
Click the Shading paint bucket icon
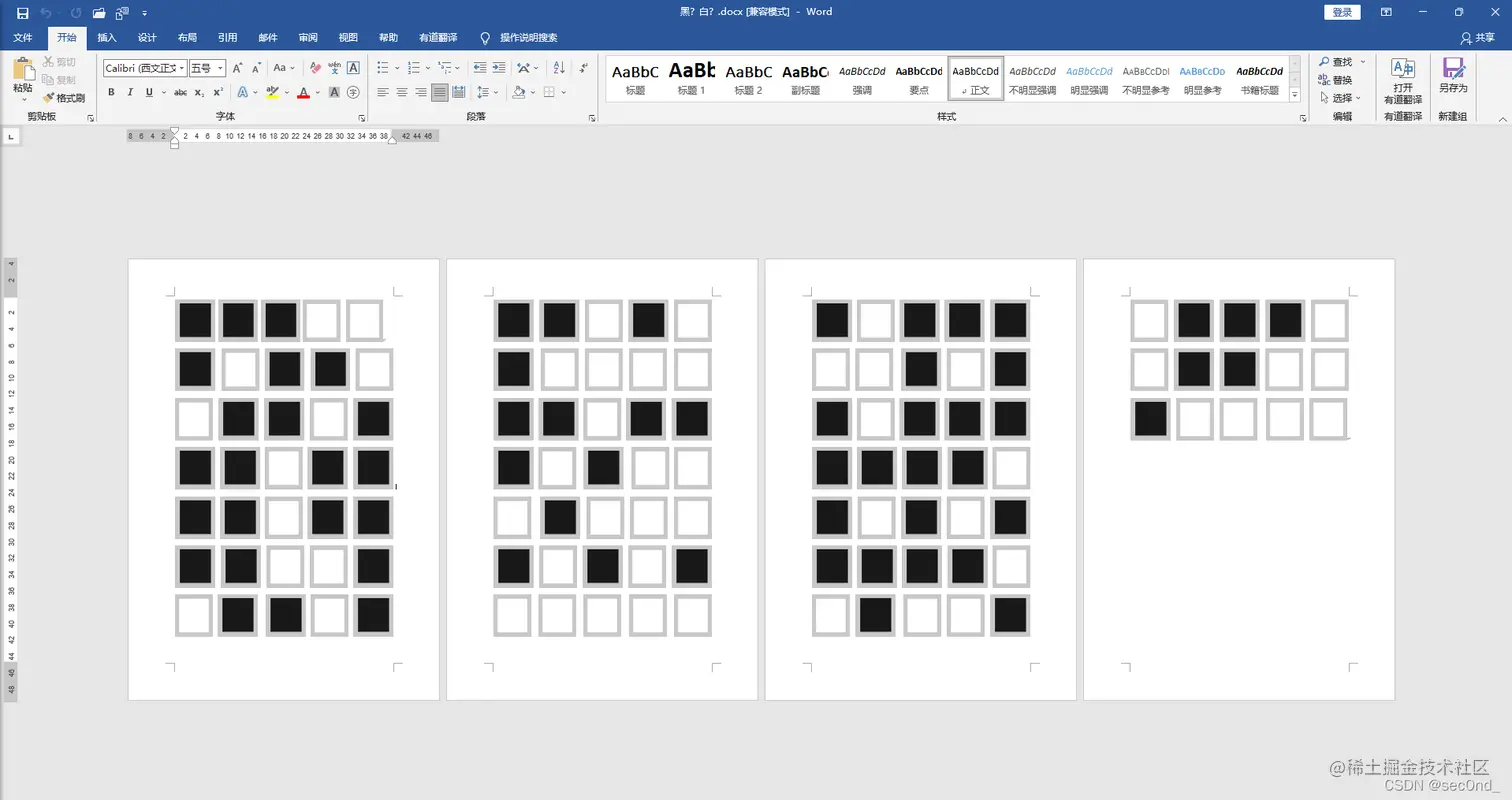click(x=518, y=92)
